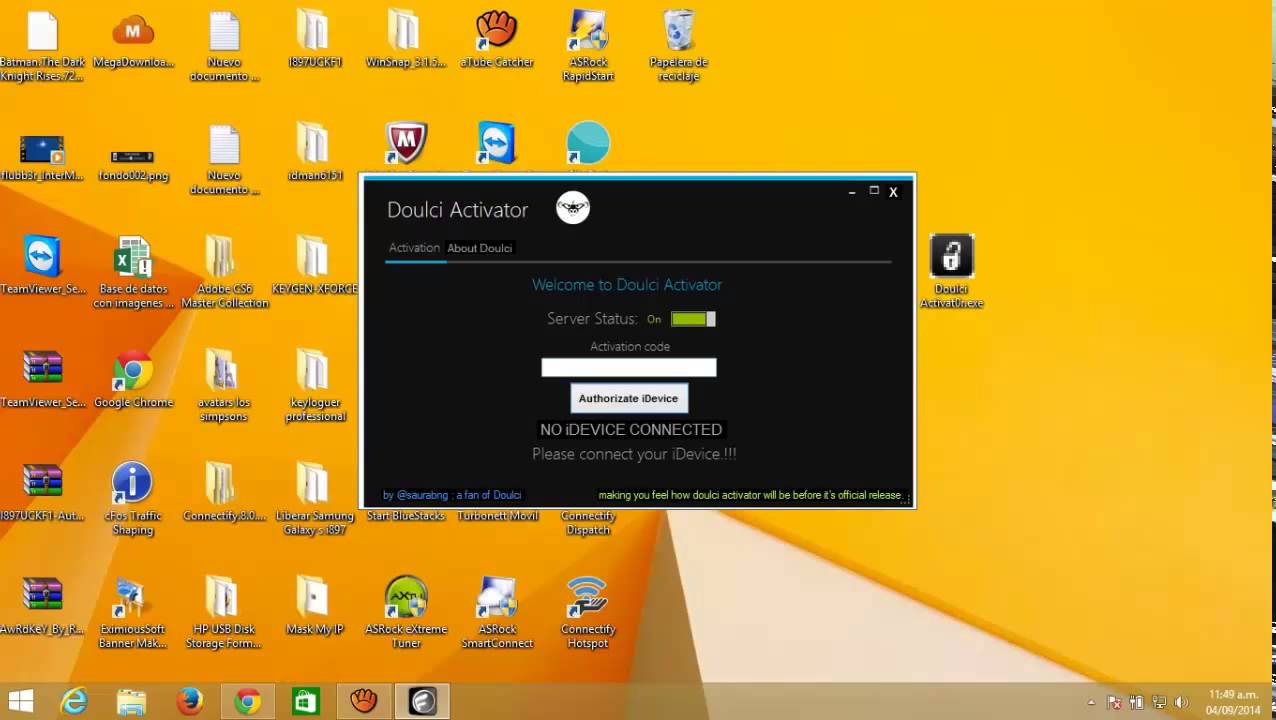Click the Start BlueStacks desktop label
1276x720 pixels.
(x=406, y=516)
